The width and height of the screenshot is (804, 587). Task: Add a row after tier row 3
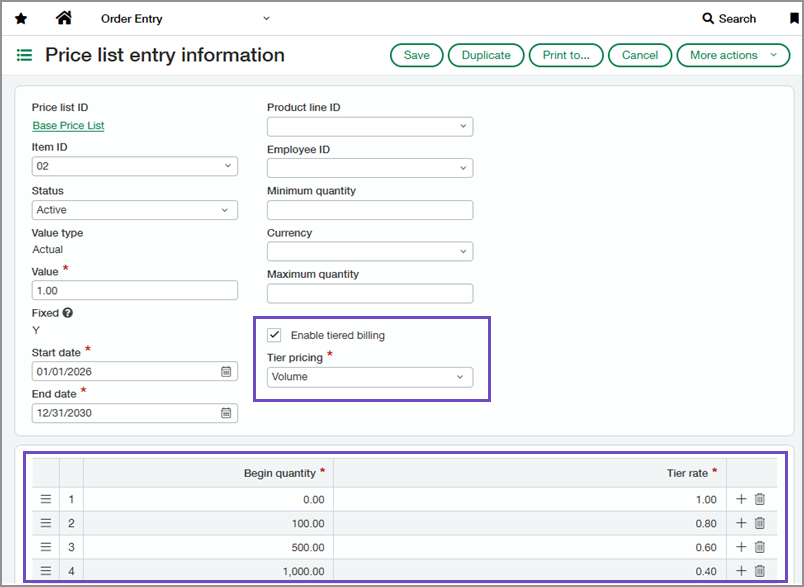pos(741,547)
